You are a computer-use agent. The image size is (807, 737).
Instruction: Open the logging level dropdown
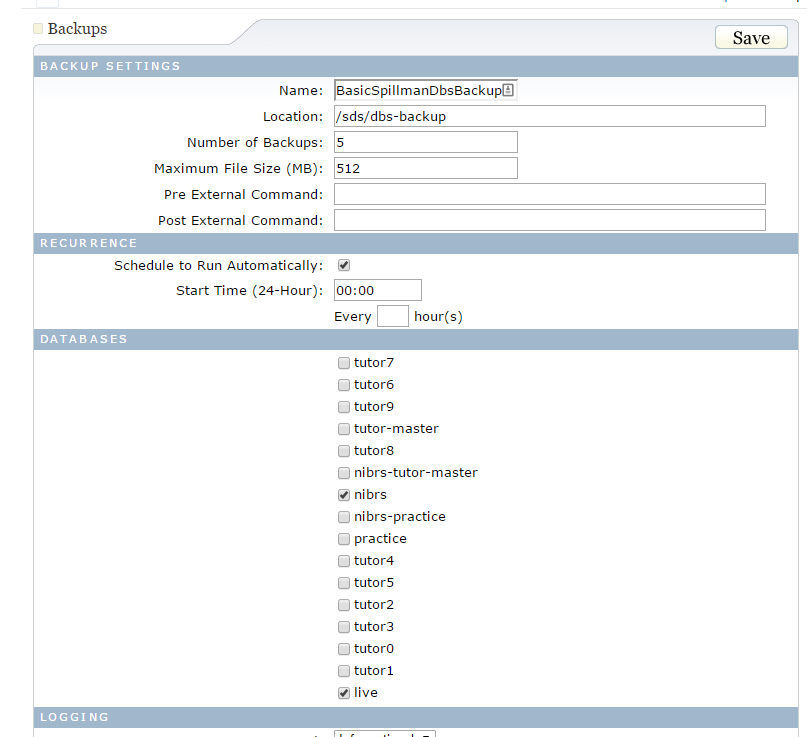385,734
